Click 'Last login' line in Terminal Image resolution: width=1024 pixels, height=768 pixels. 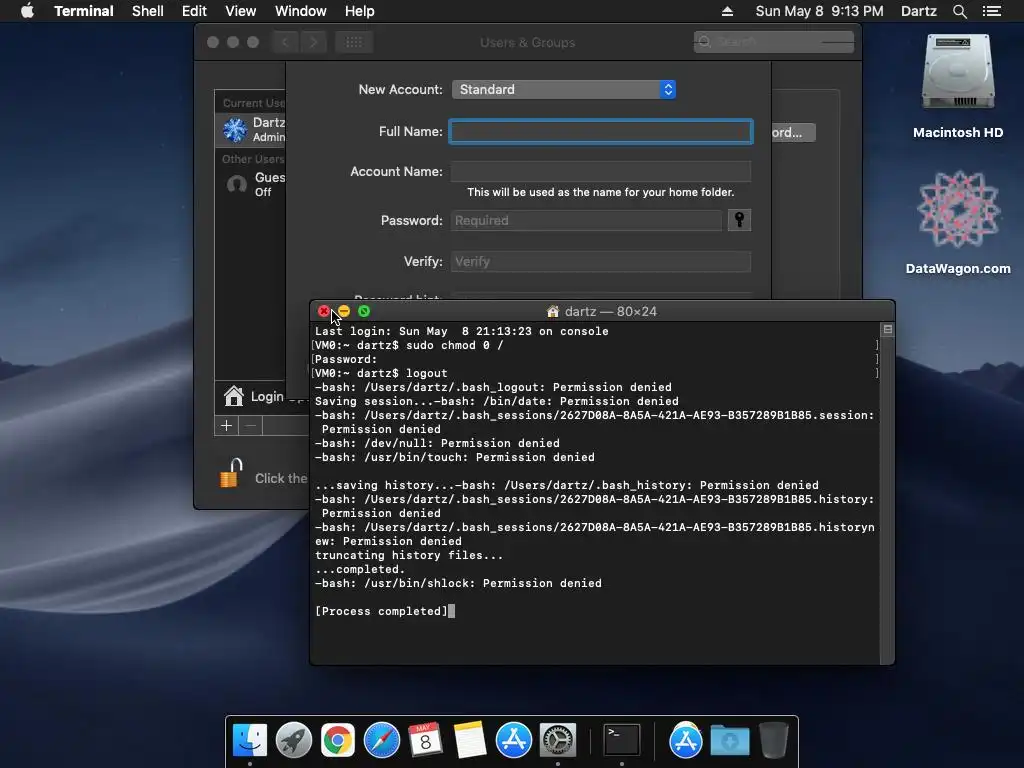click(x=462, y=331)
